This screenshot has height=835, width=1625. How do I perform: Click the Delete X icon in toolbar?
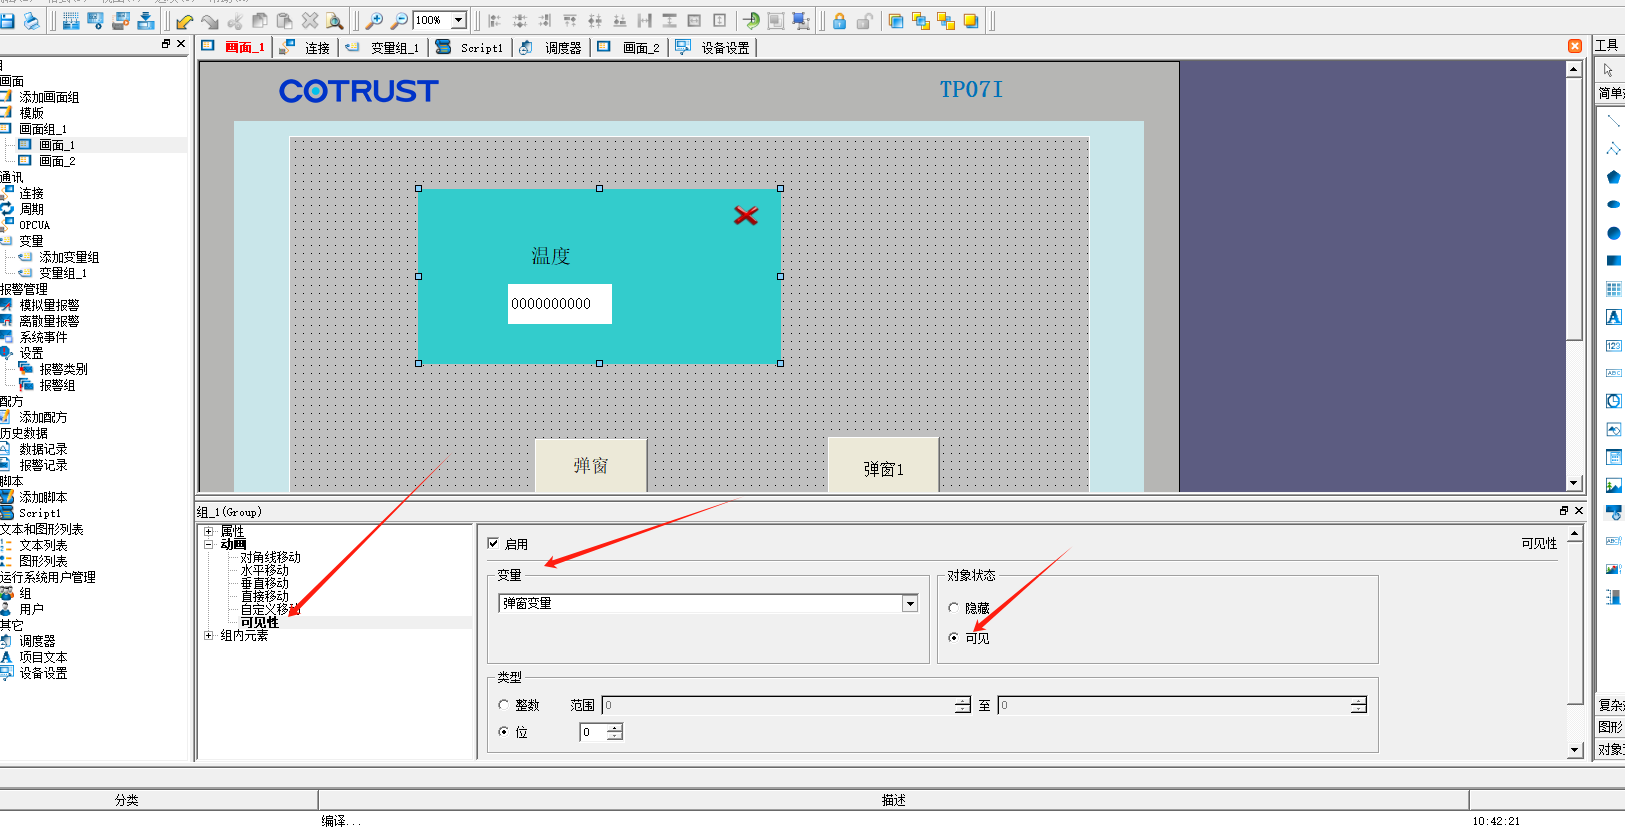(x=310, y=20)
